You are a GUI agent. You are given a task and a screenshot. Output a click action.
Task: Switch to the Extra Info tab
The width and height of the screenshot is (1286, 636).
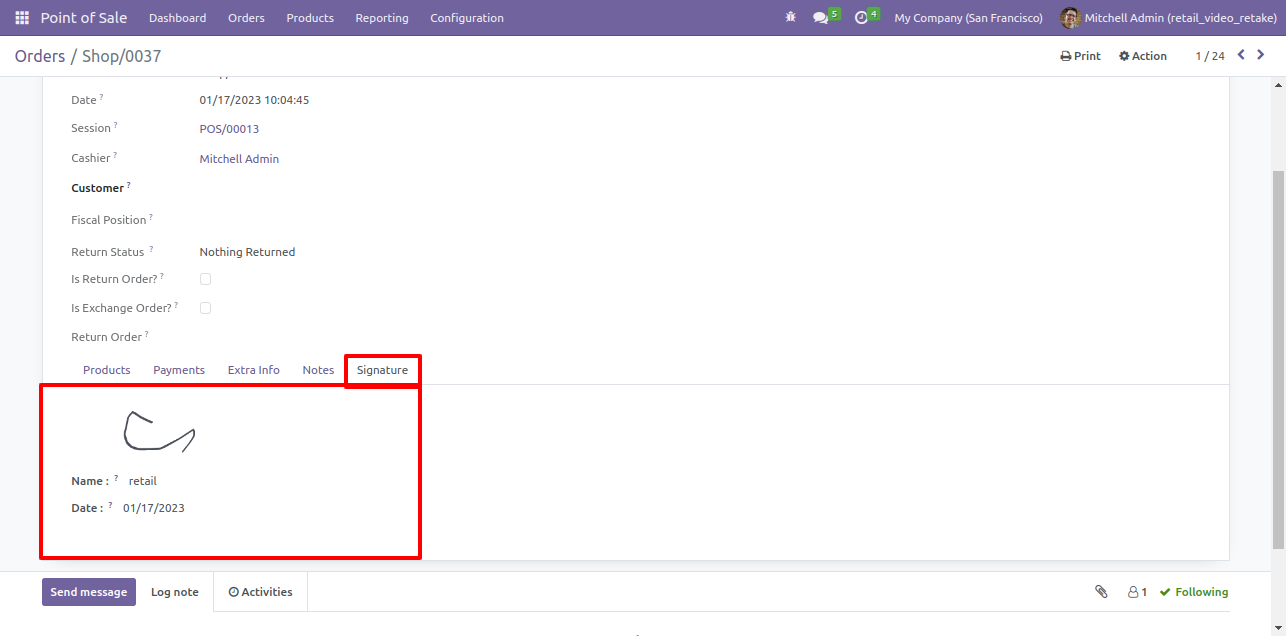[x=254, y=370]
